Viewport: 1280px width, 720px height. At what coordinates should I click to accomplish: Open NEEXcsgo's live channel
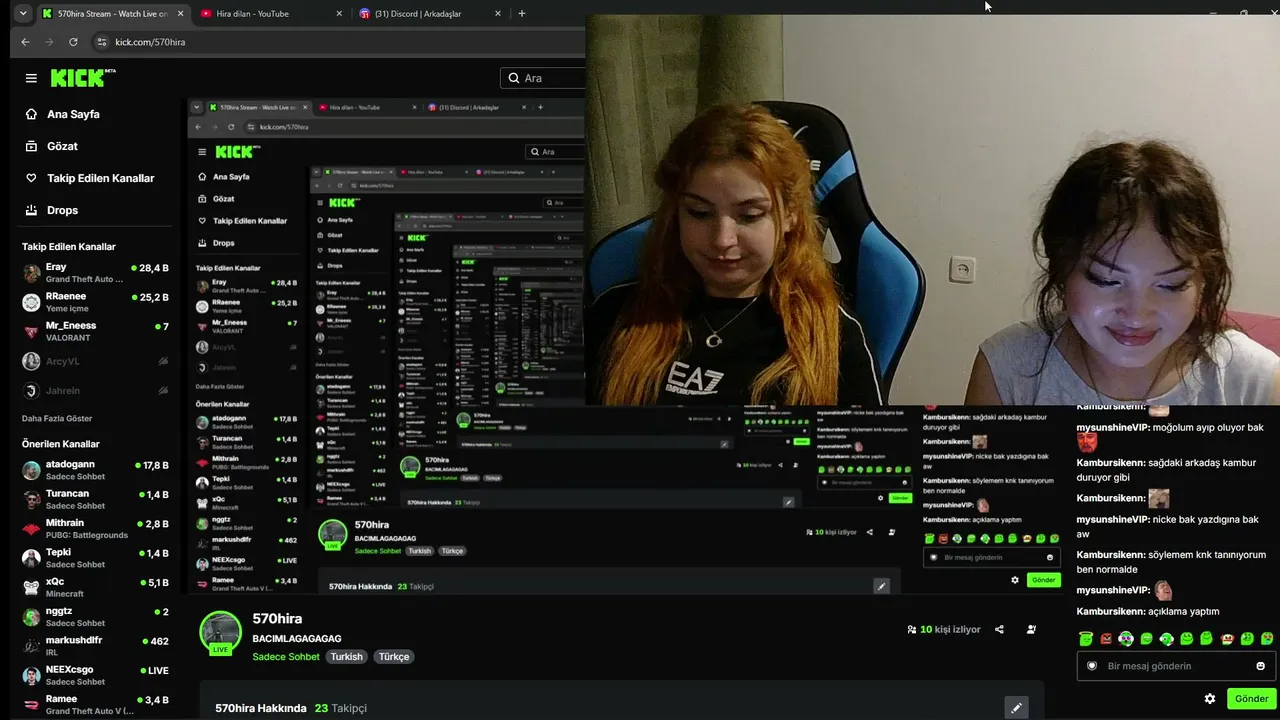click(96, 675)
